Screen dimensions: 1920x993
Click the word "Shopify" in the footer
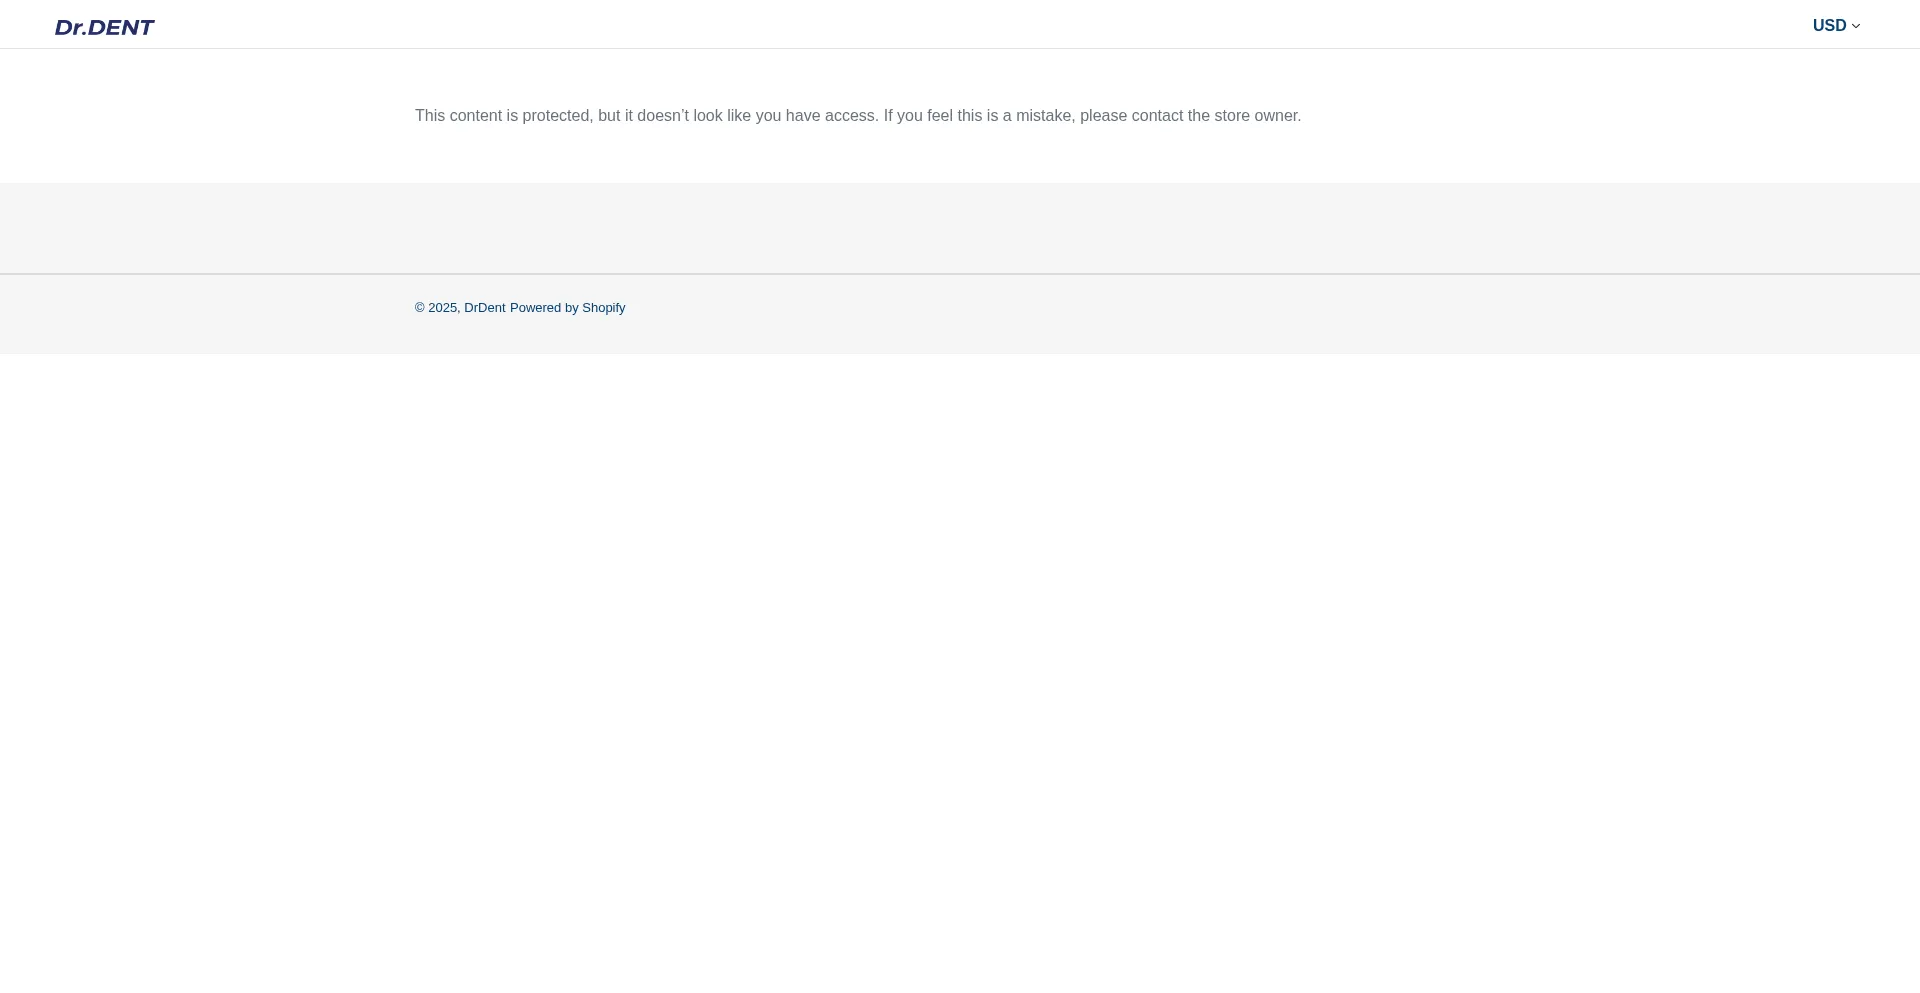(603, 308)
